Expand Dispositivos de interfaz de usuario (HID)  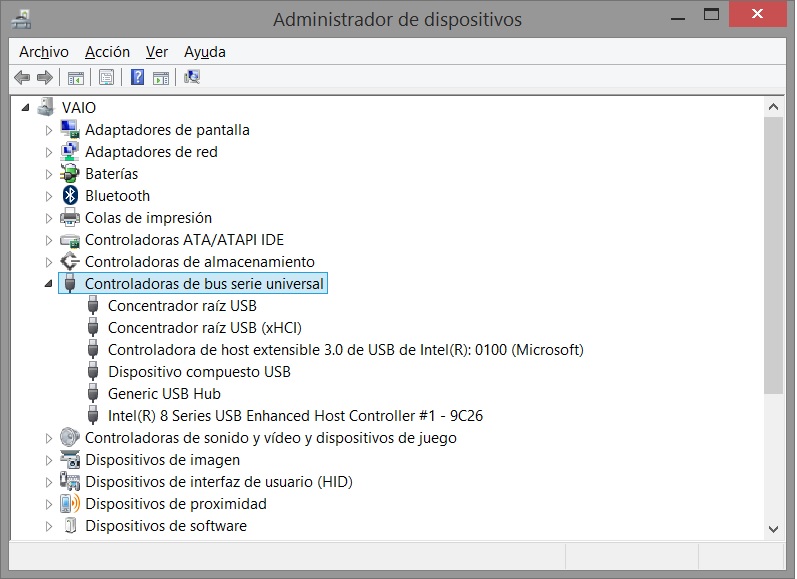49,482
